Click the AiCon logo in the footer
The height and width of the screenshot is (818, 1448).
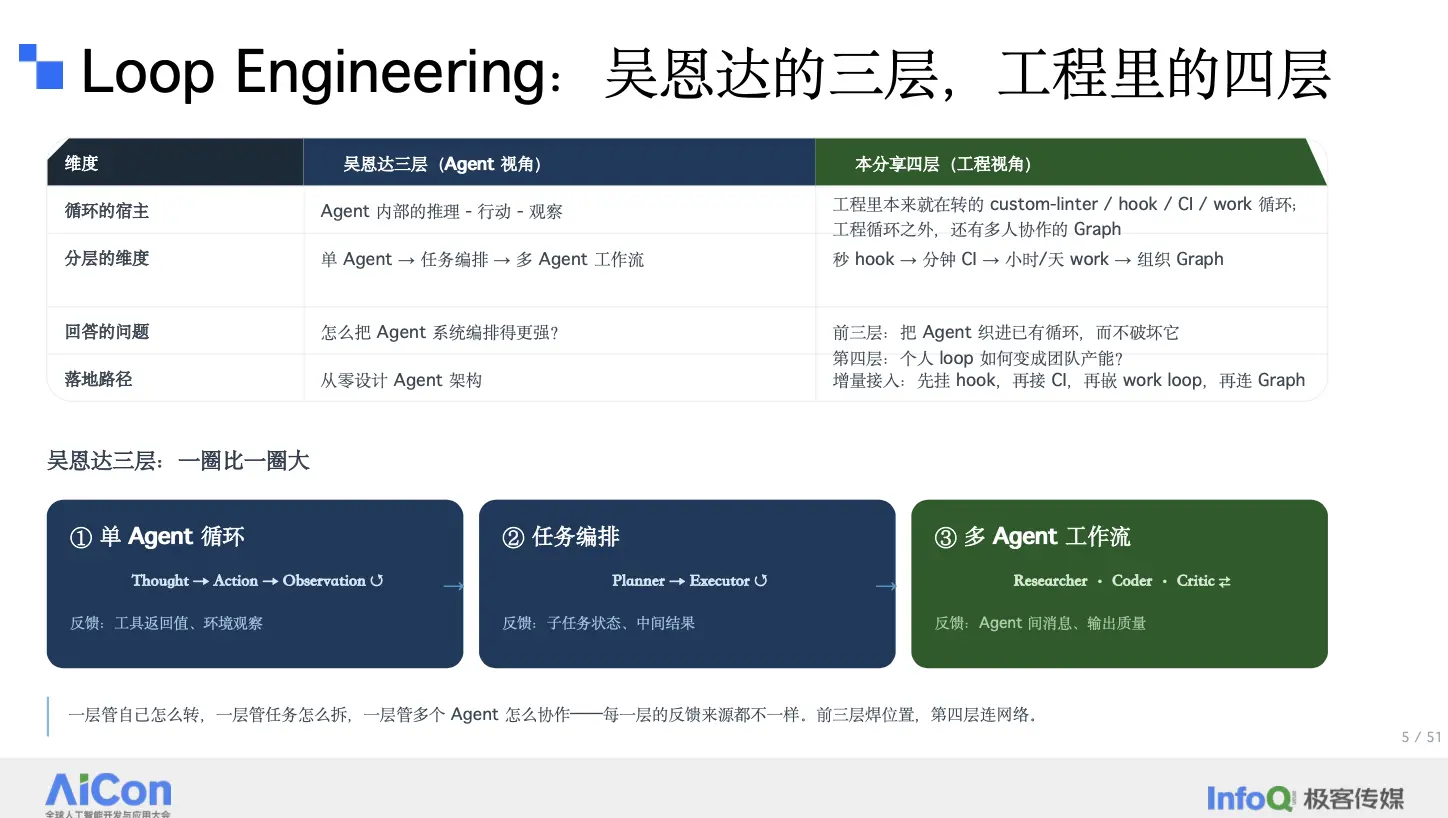click(108, 795)
